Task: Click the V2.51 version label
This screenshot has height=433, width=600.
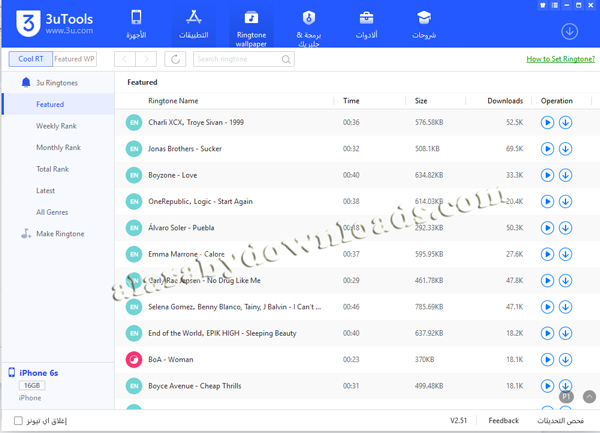Action: tap(458, 421)
